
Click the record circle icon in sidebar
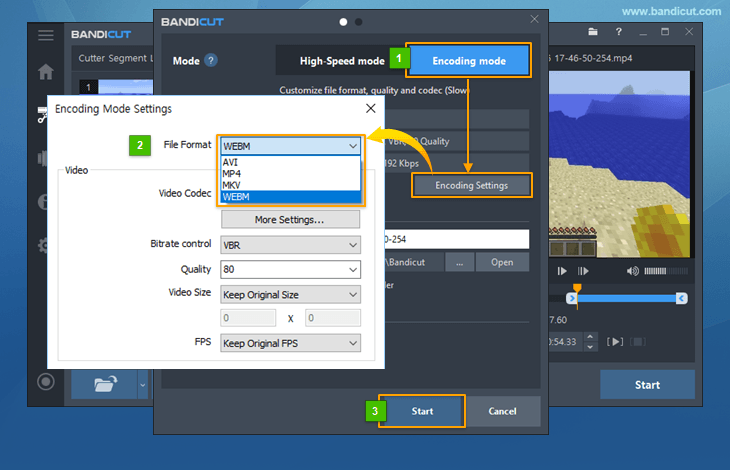click(46, 382)
